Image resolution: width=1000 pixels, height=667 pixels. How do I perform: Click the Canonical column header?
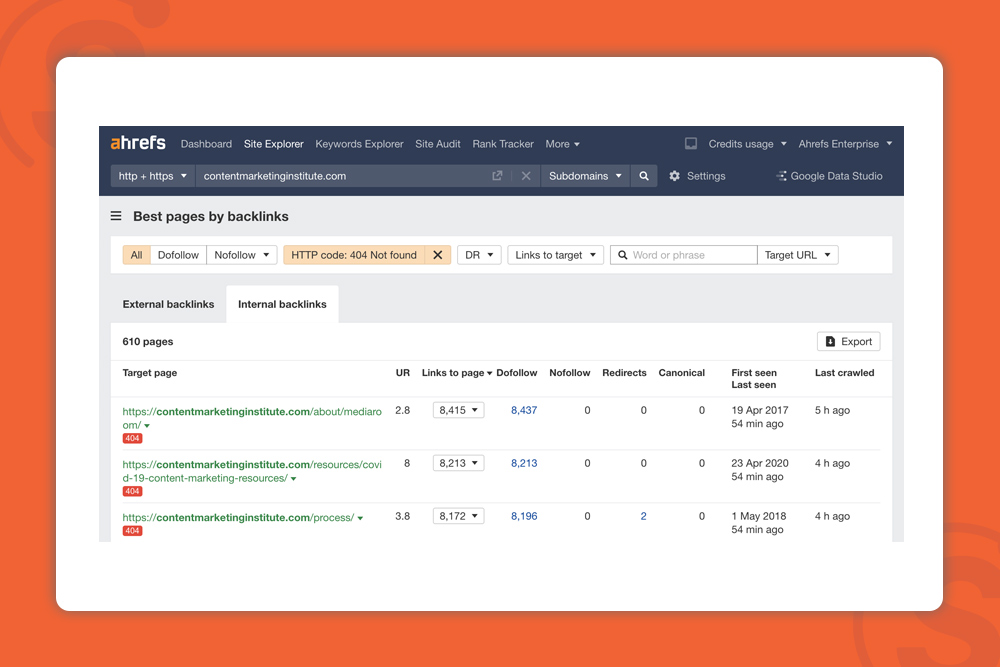pyautogui.click(x=682, y=373)
